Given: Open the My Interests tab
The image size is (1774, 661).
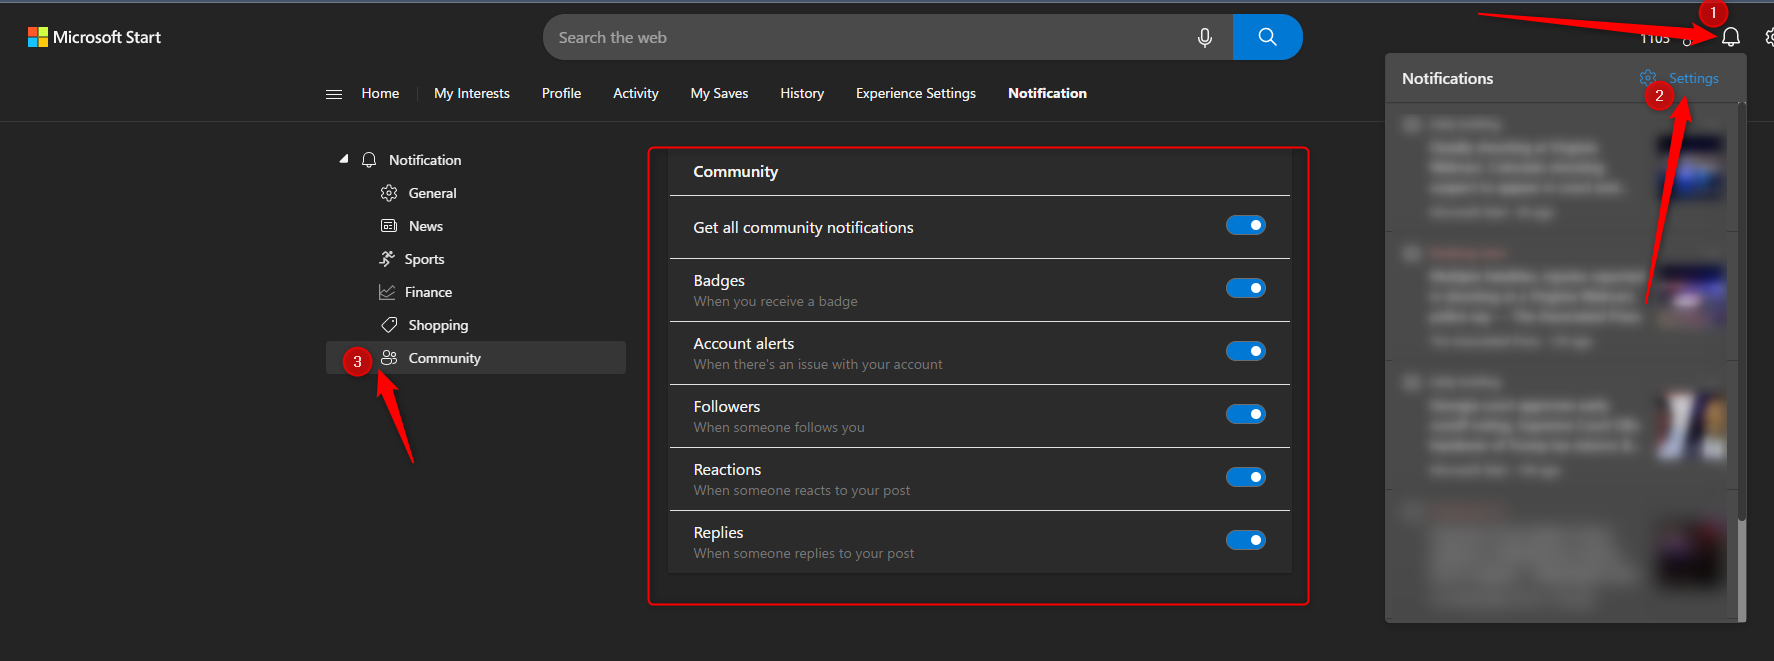Looking at the screenshot, I should pos(472,93).
